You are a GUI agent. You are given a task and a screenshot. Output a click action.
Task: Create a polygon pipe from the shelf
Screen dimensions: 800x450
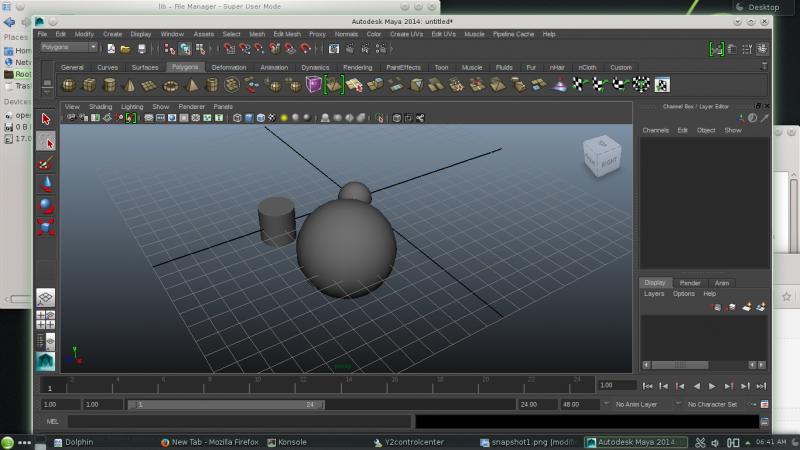[x=212, y=85]
